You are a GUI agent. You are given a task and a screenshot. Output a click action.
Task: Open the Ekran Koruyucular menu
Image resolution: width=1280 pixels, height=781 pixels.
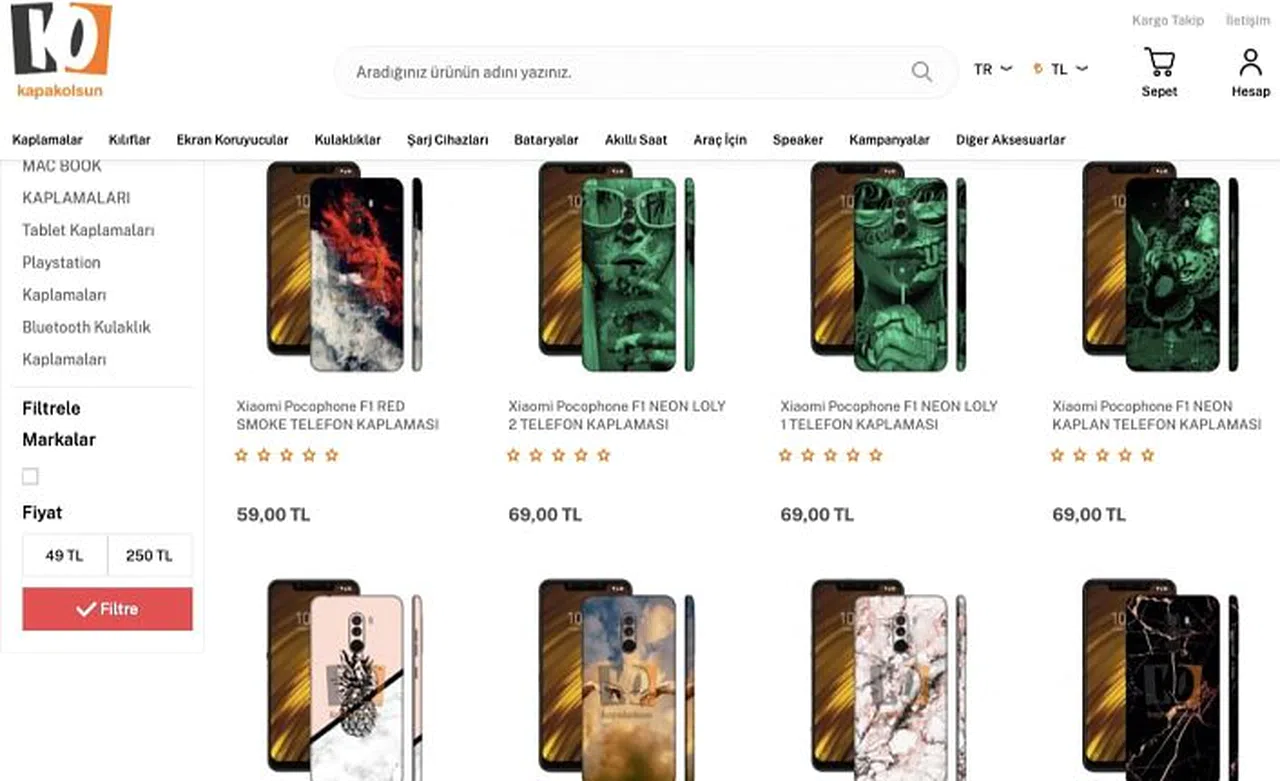click(x=232, y=140)
